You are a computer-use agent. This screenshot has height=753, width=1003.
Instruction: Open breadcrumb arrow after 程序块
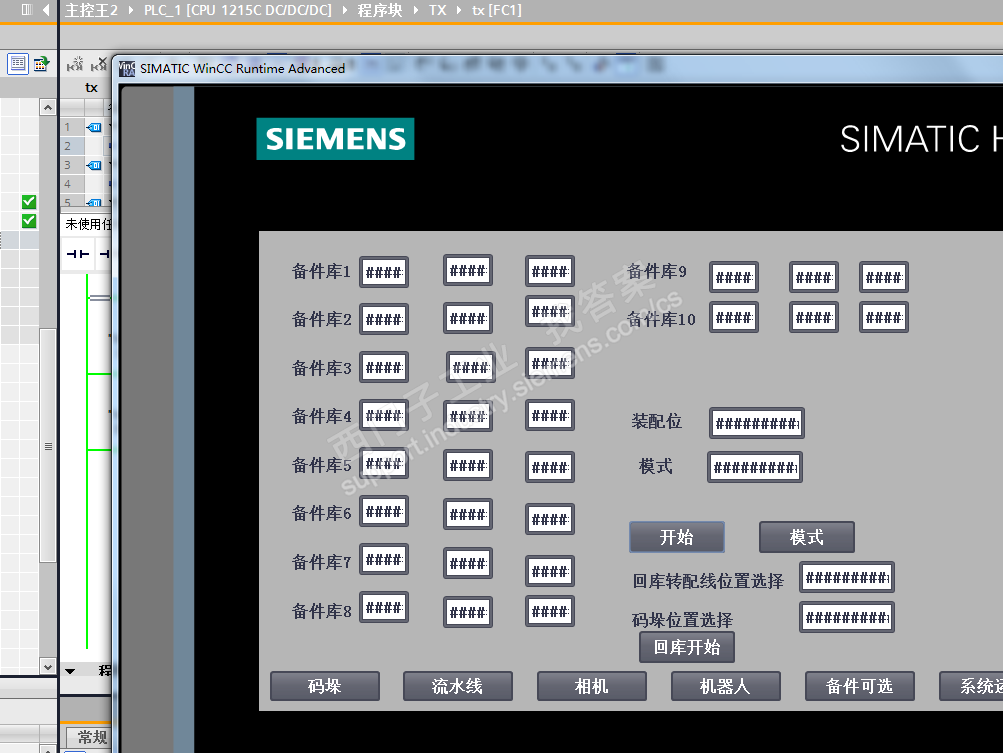pos(416,10)
